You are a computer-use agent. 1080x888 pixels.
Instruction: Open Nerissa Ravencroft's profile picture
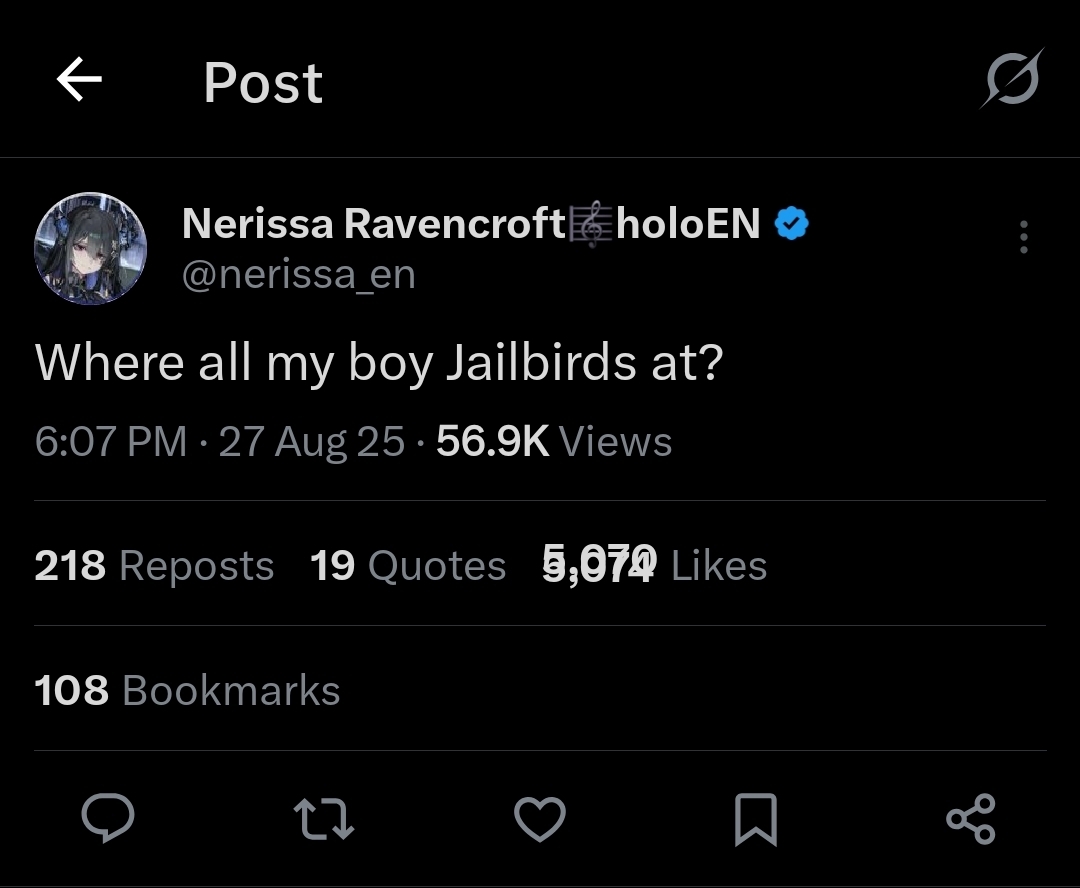[91, 248]
